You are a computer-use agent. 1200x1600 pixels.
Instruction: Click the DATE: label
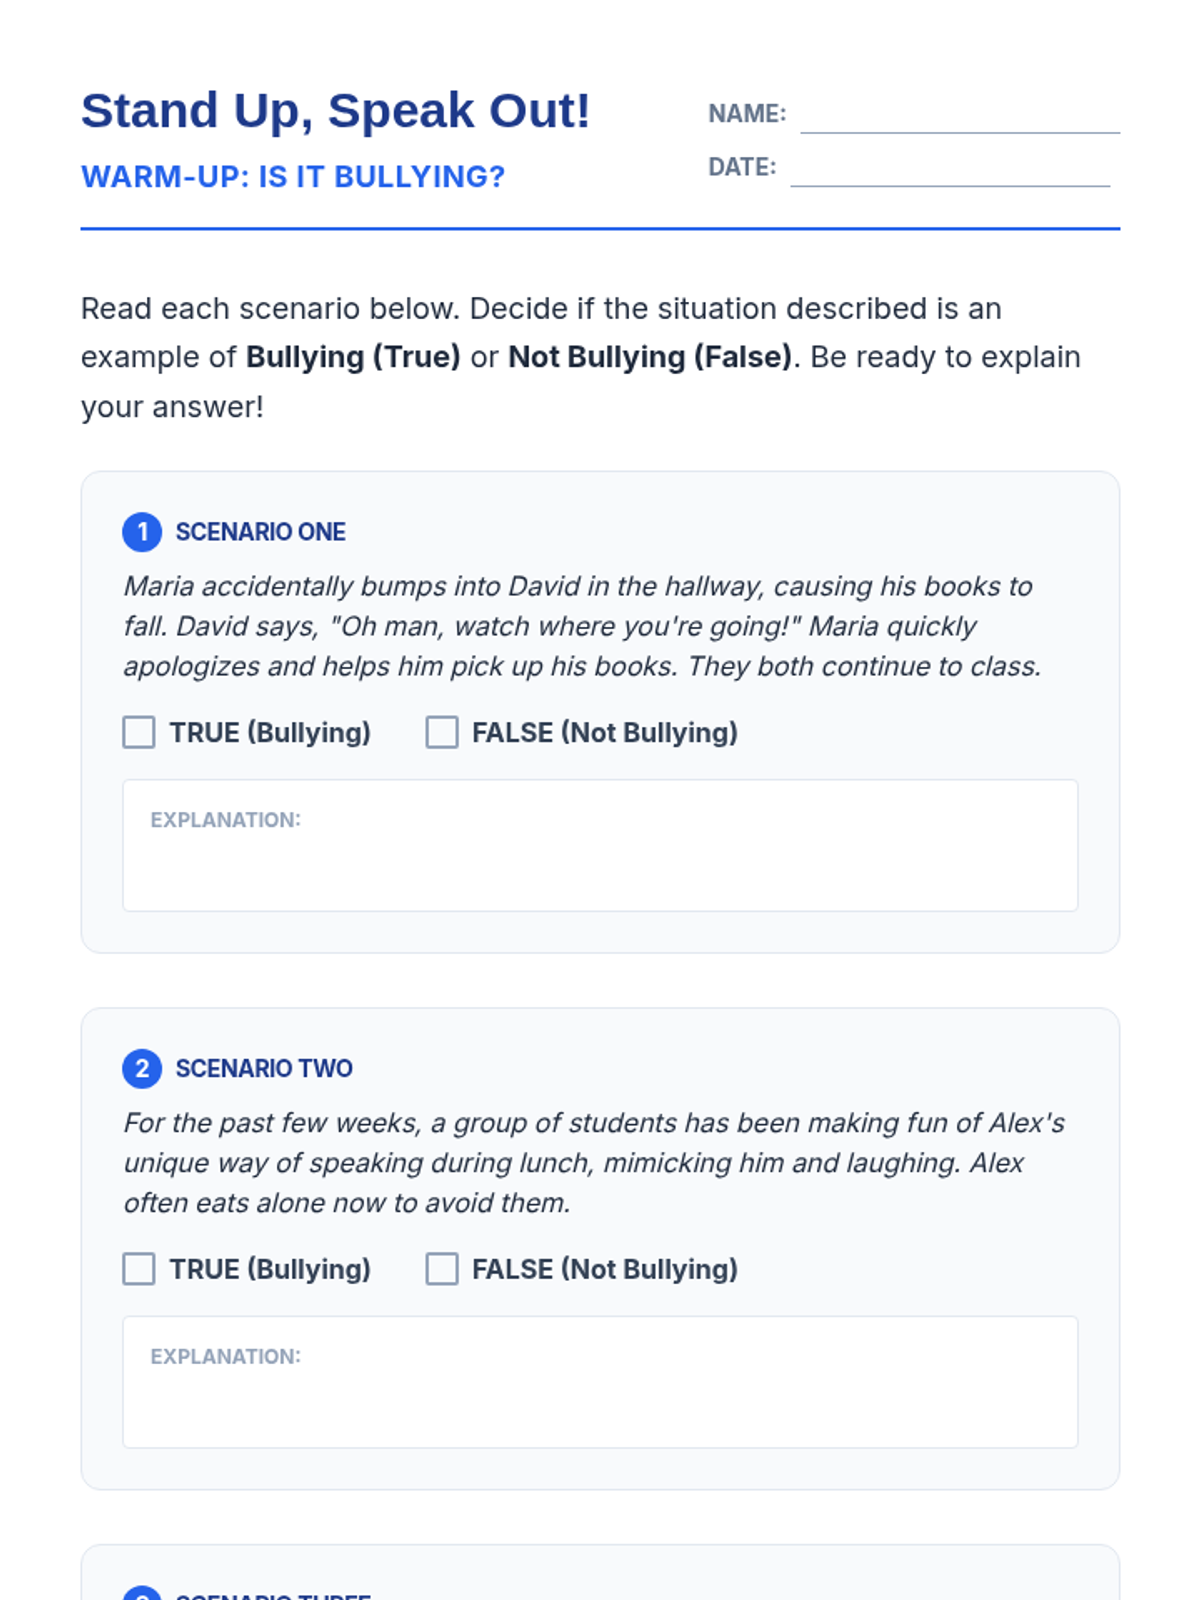point(742,167)
